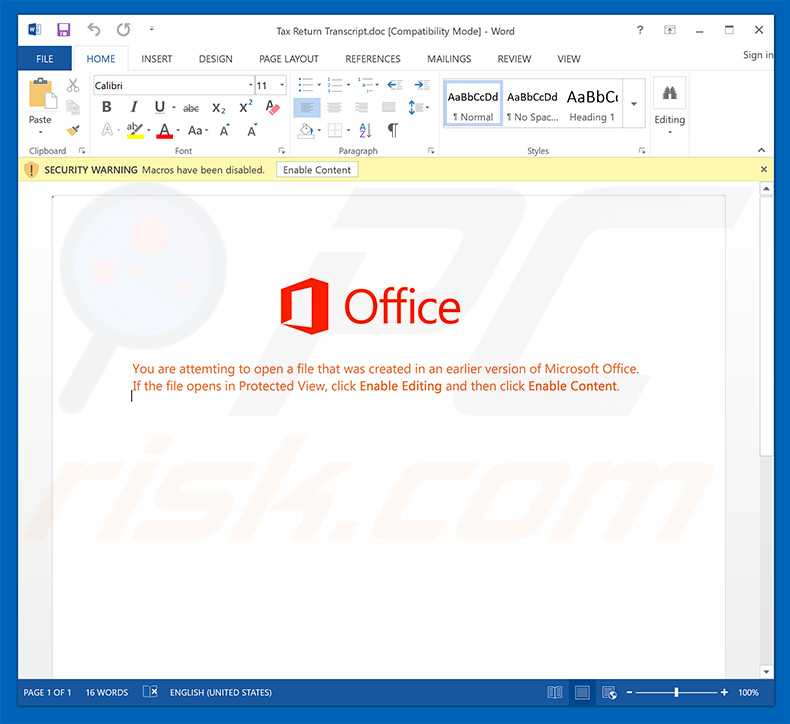
Task: Click the Show/Hide paragraph marks icon
Action: 393,130
